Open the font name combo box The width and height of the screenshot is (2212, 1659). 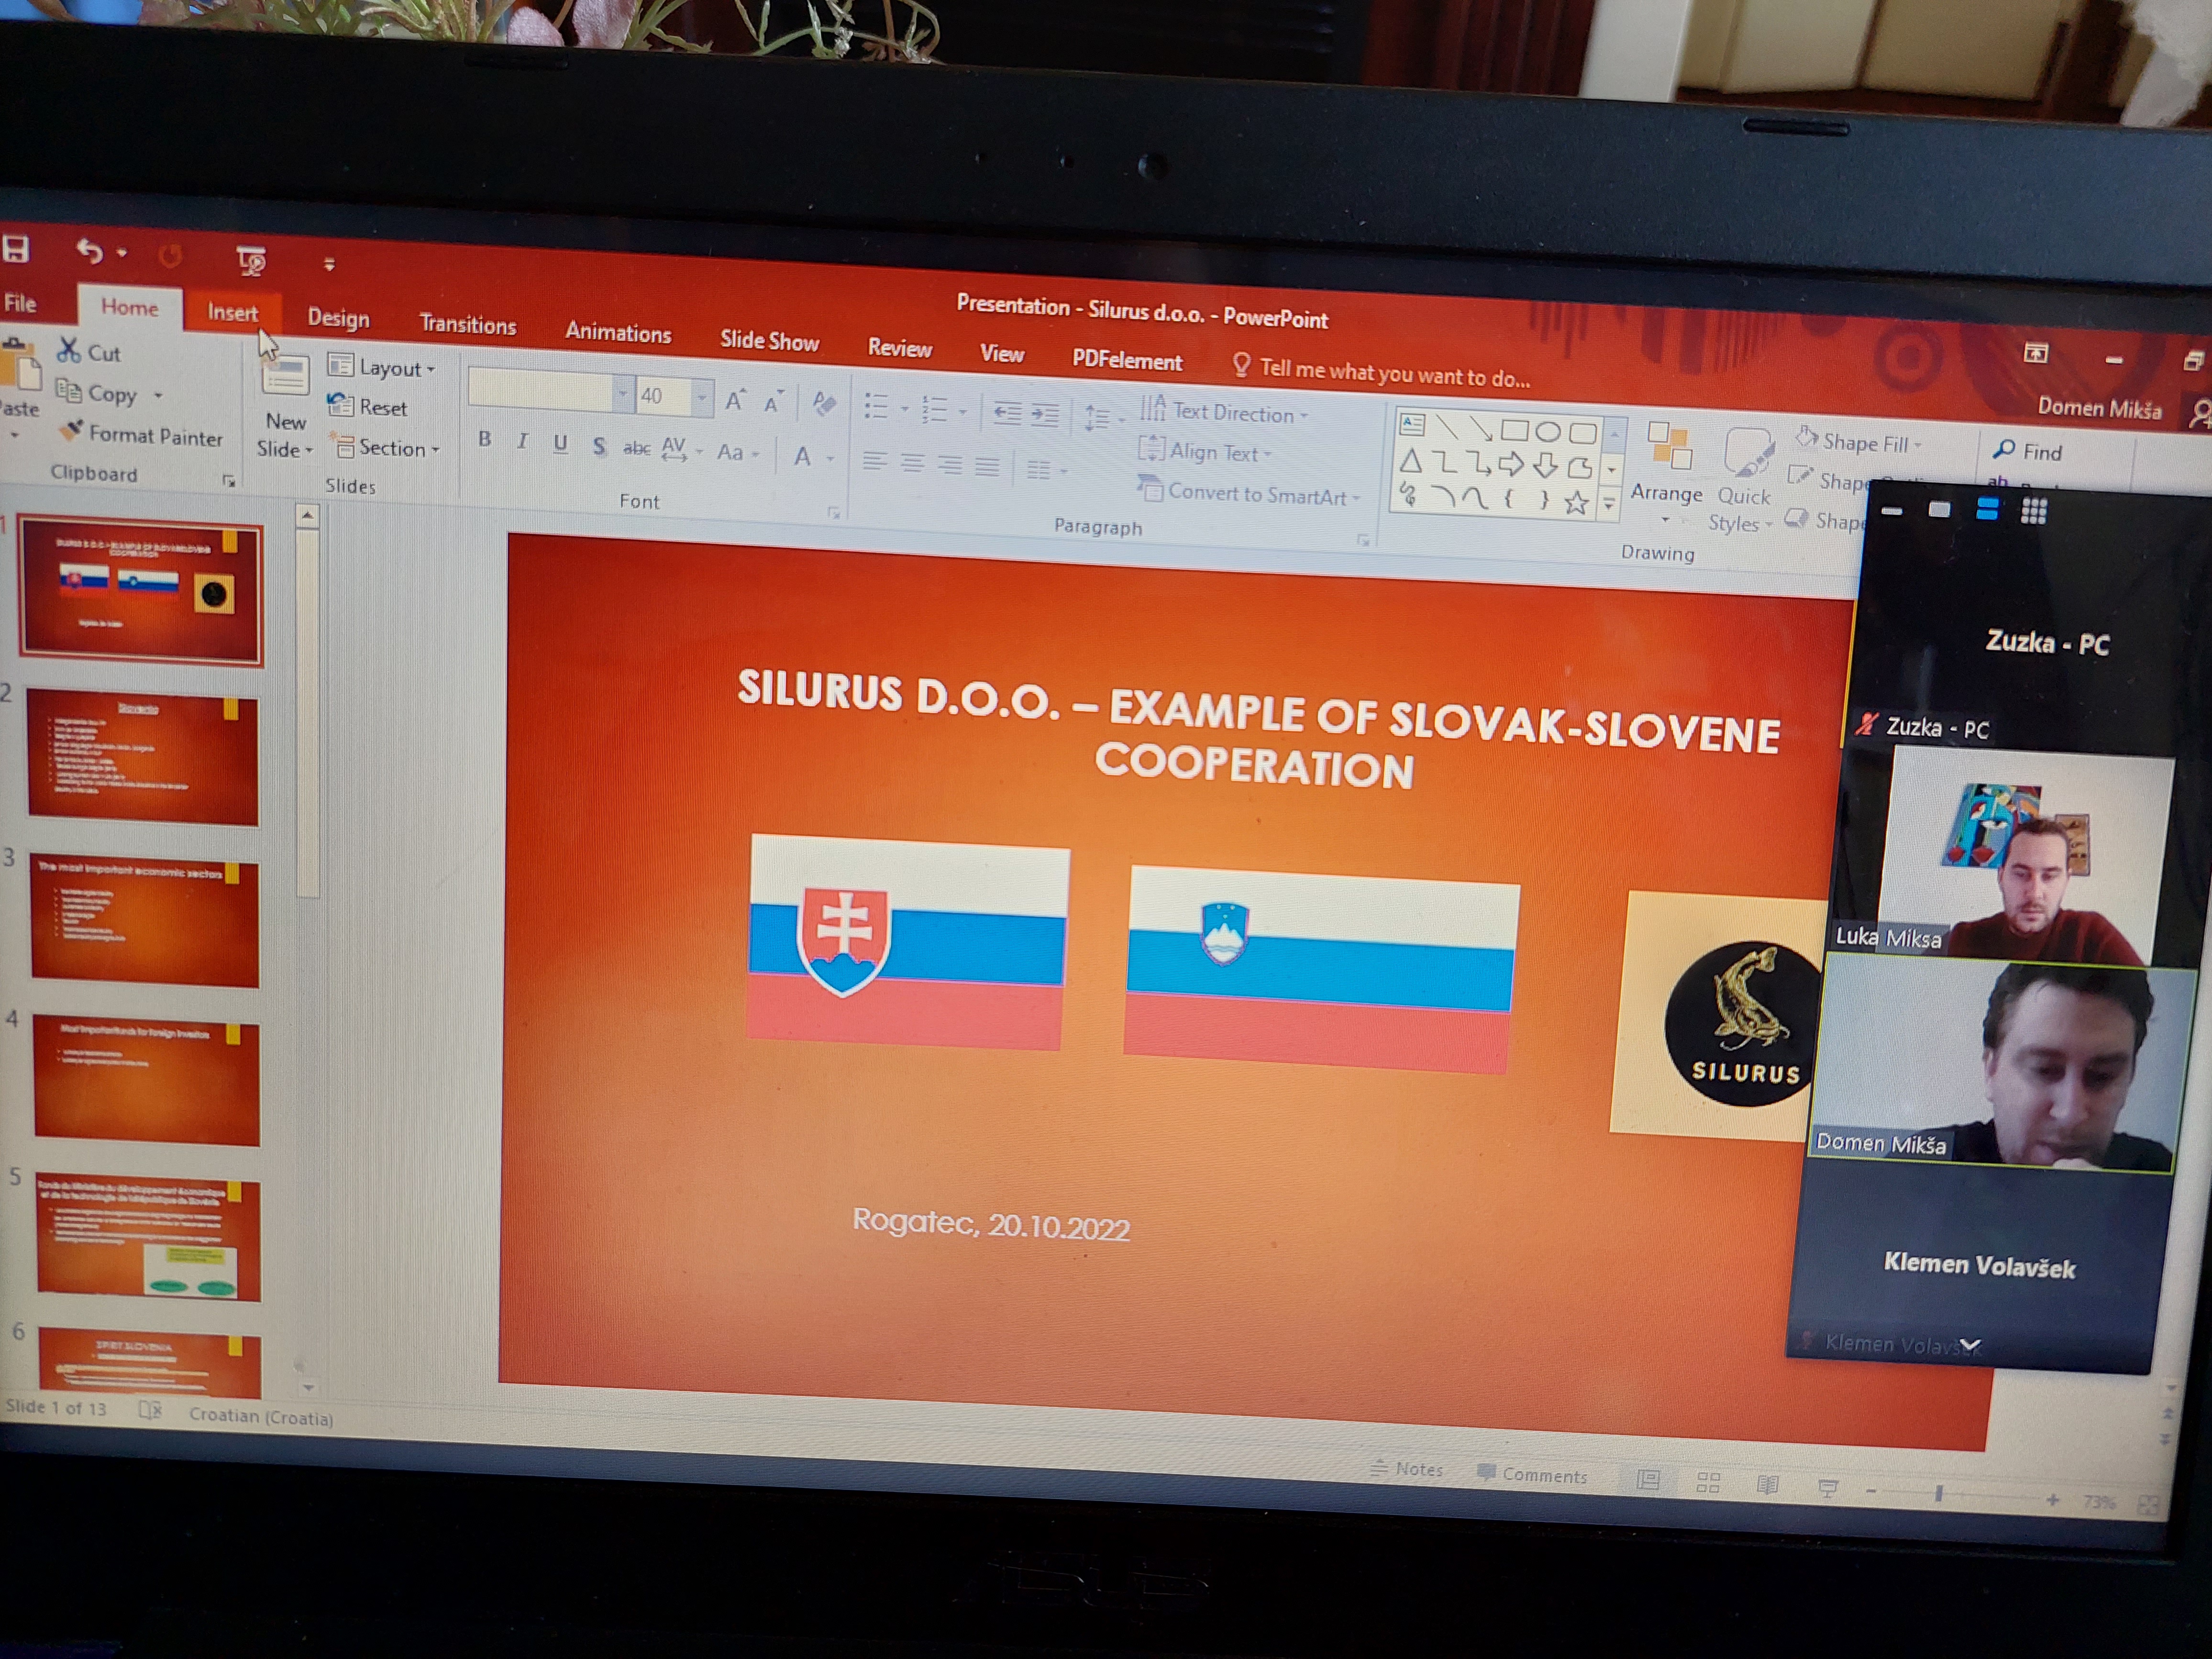pos(551,391)
